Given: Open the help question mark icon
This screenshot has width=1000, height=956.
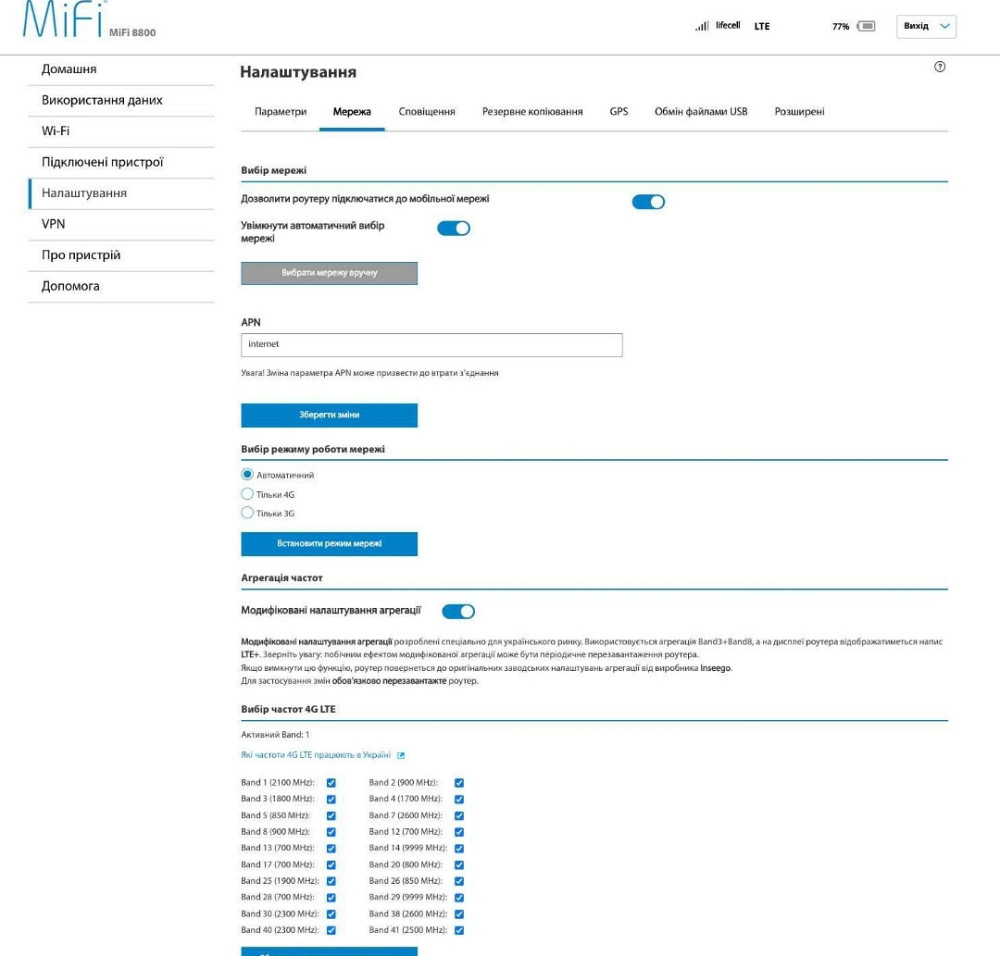Looking at the screenshot, I should (x=939, y=67).
